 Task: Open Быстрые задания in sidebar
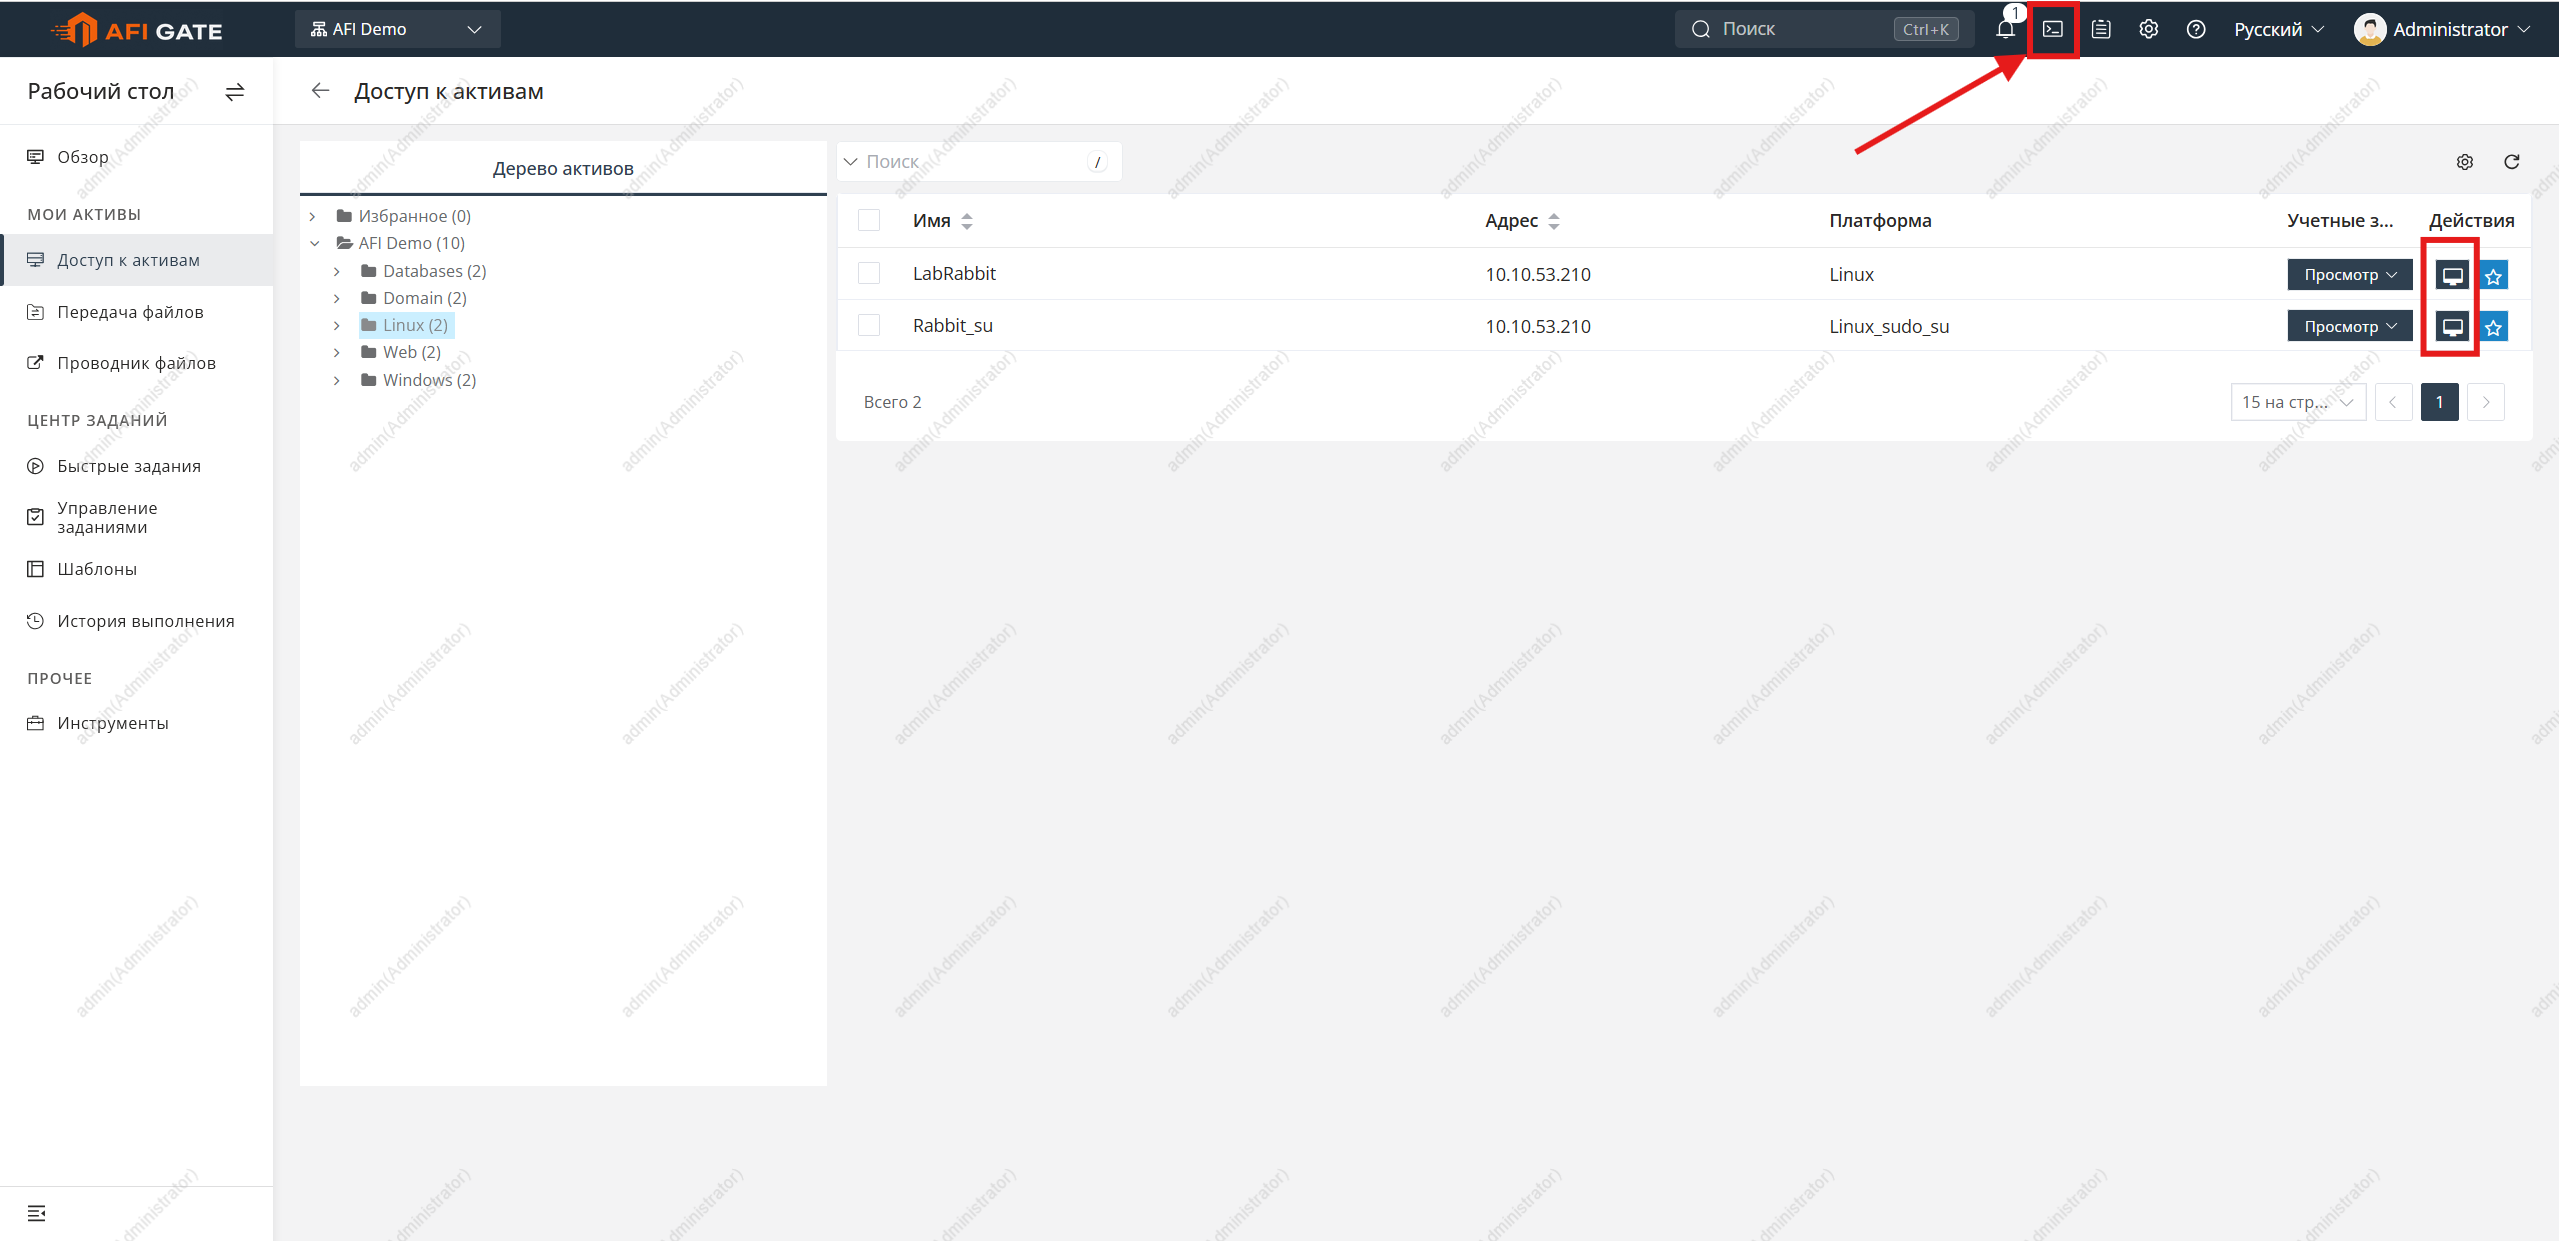137,466
